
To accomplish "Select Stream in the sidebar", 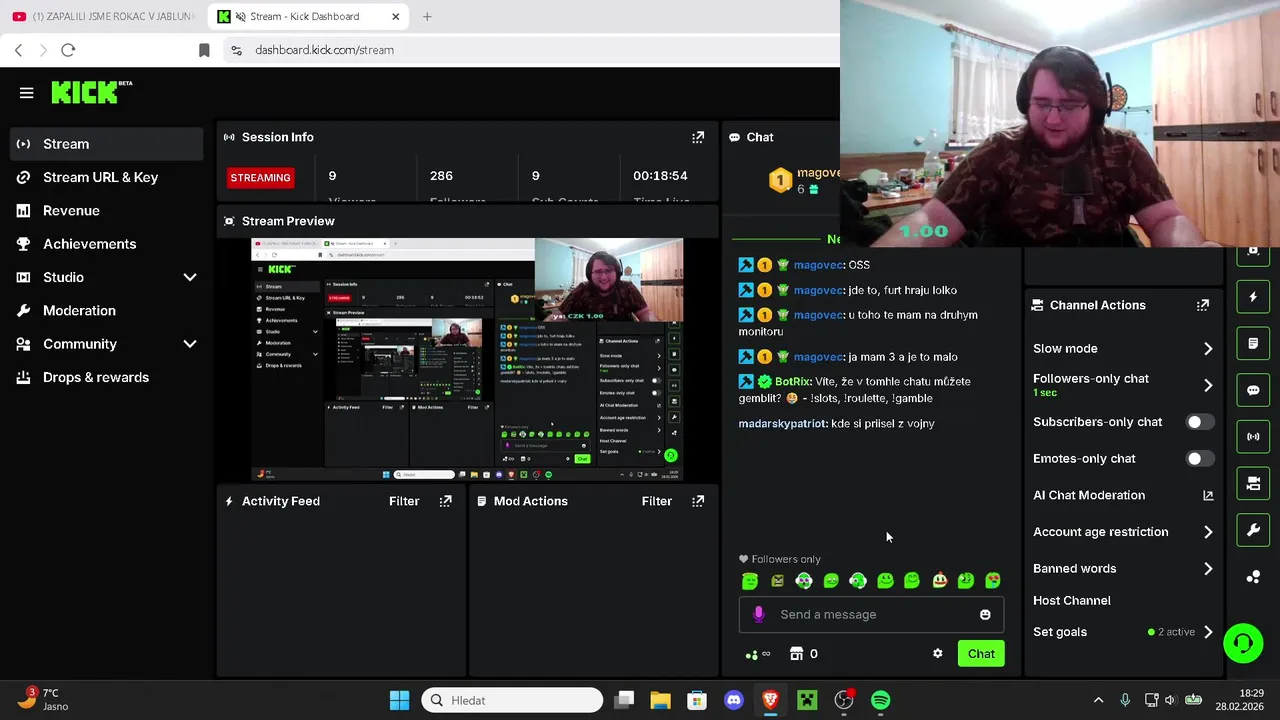I will pos(107,144).
